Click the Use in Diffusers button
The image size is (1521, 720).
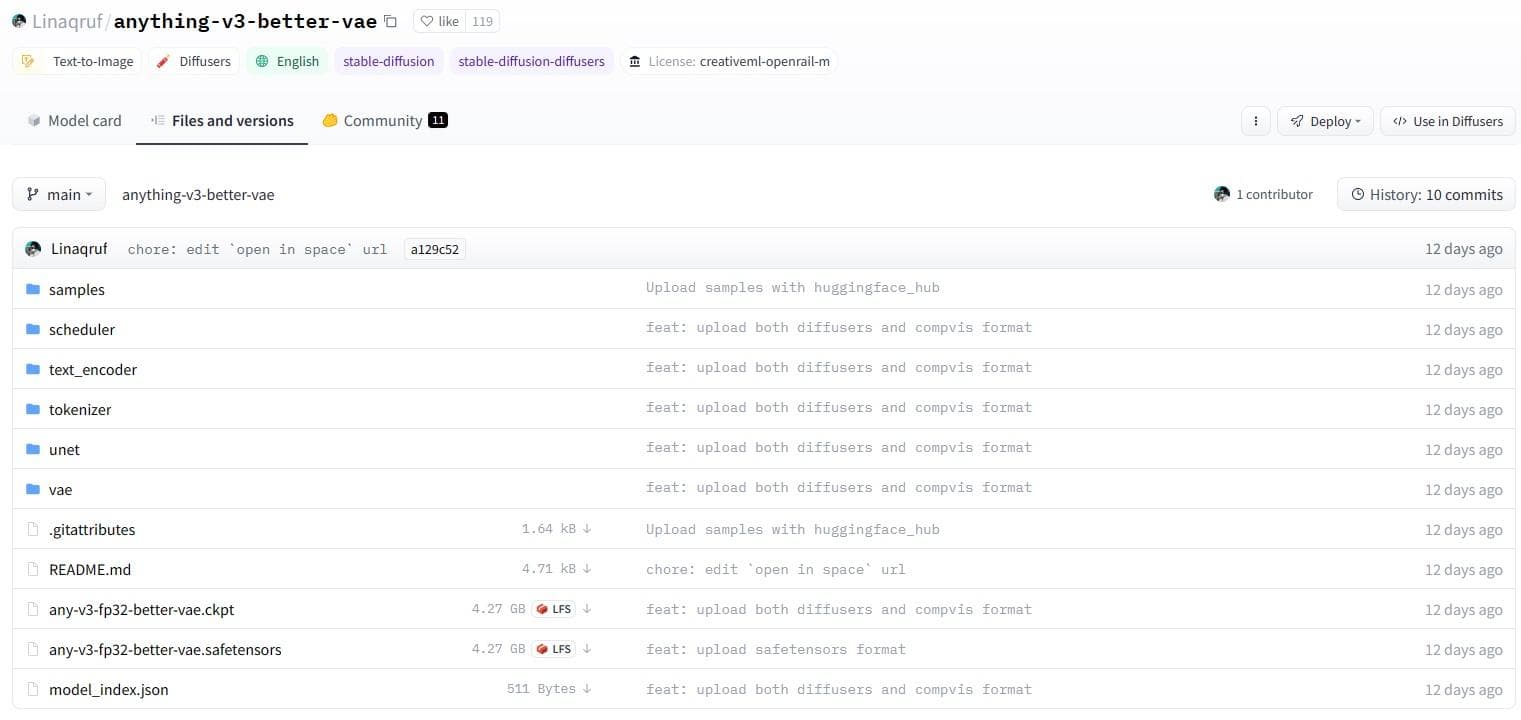[x=1447, y=121]
